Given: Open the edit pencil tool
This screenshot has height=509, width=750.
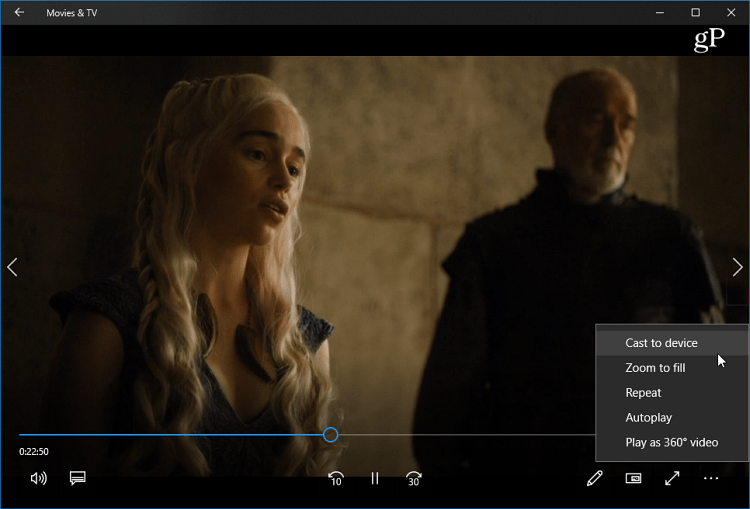Looking at the screenshot, I should coord(595,478).
